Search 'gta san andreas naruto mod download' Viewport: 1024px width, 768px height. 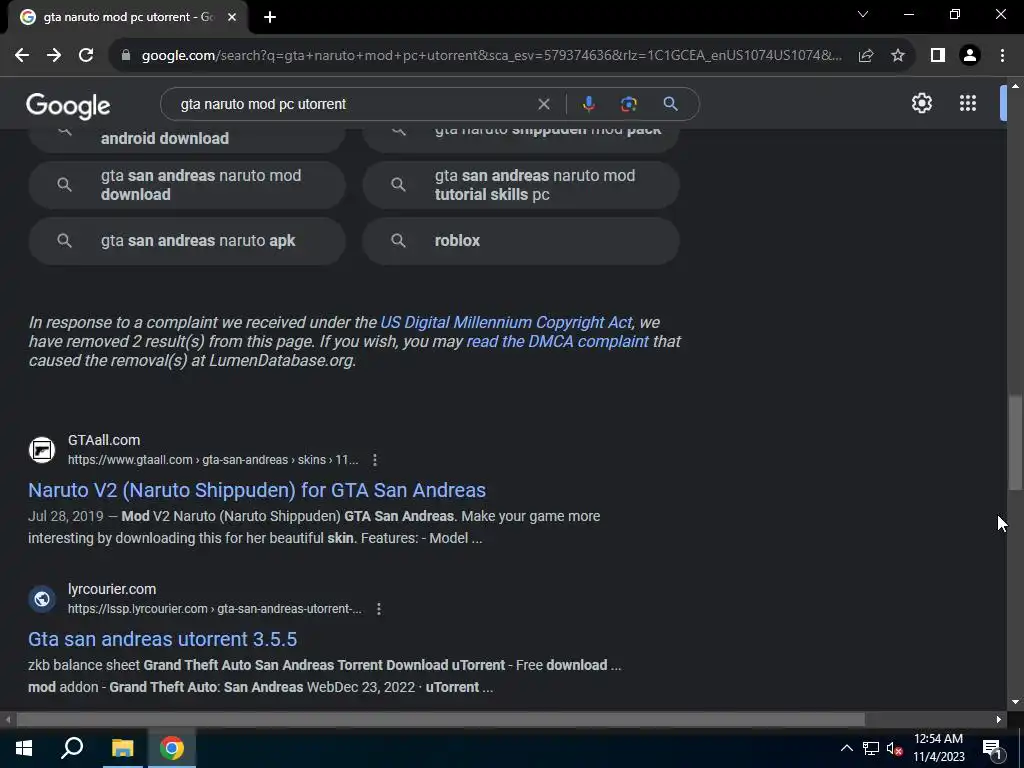point(187,185)
